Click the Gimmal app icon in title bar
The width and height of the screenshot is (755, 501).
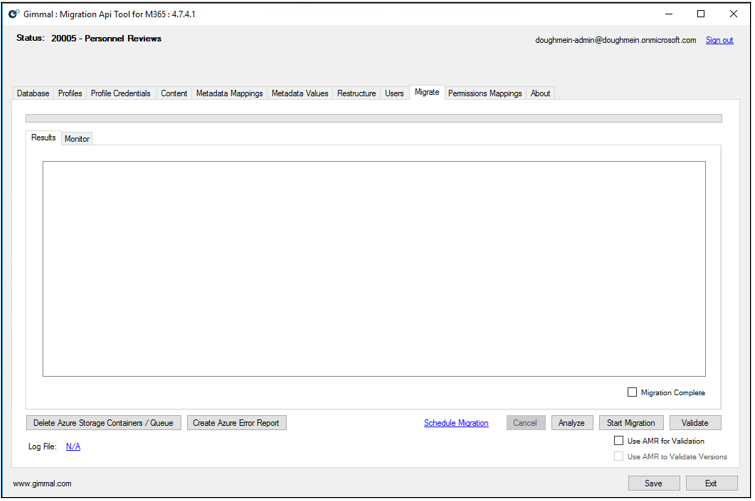click(x=13, y=14)
